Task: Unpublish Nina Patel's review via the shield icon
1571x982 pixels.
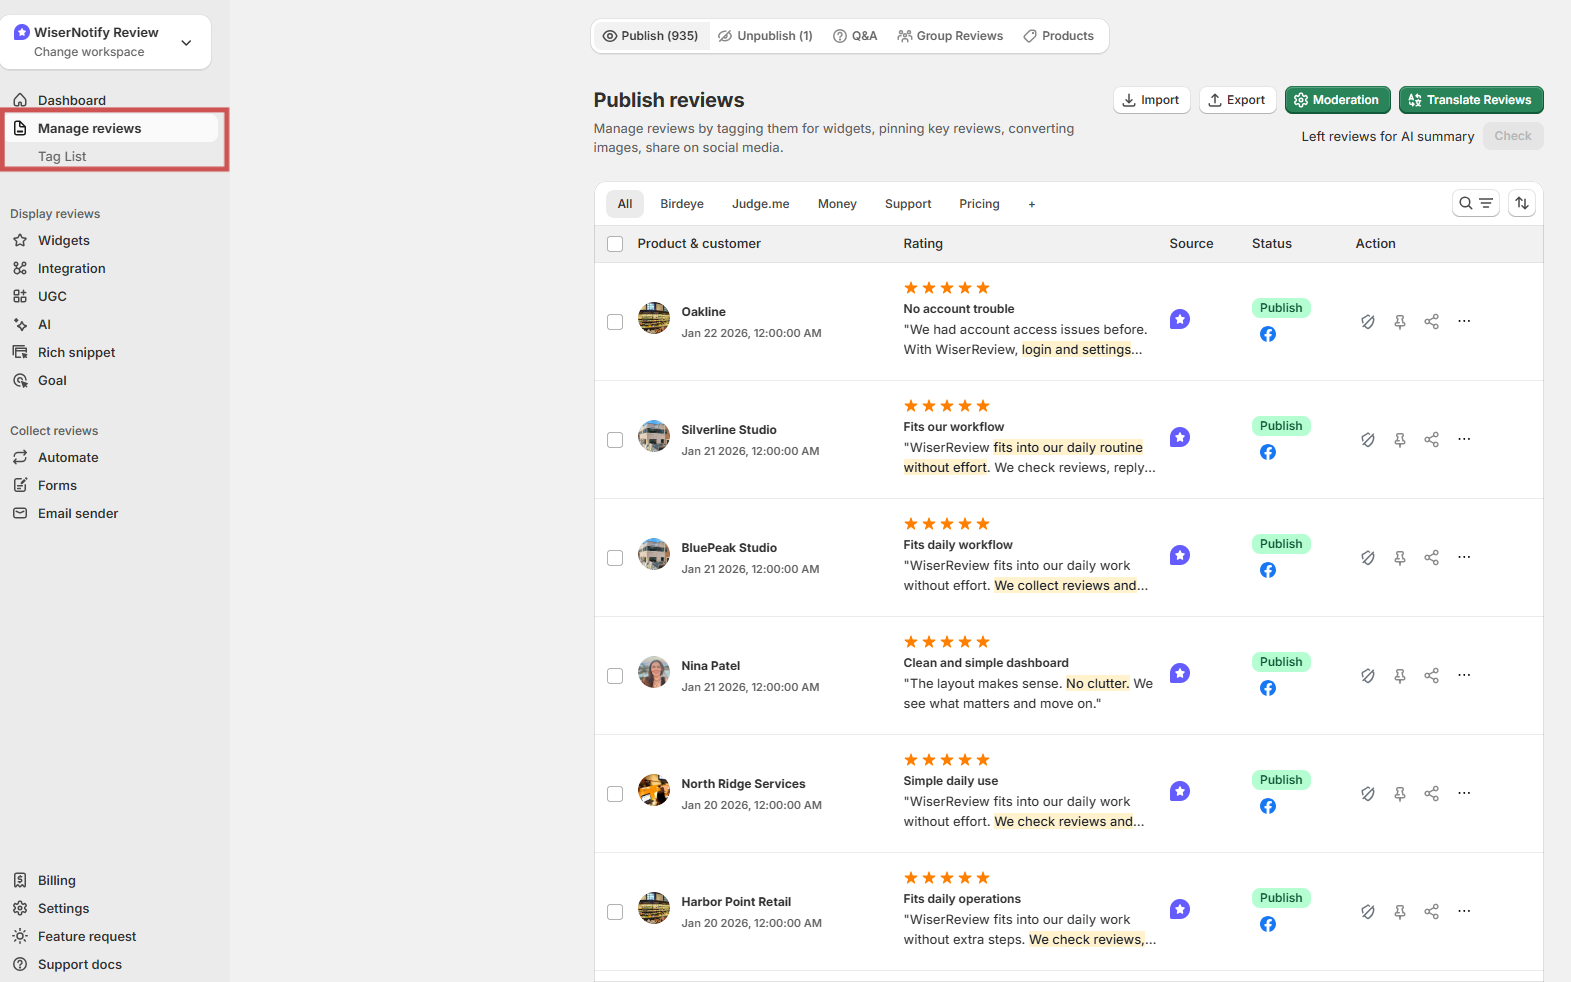Action: click(1367, 675)
